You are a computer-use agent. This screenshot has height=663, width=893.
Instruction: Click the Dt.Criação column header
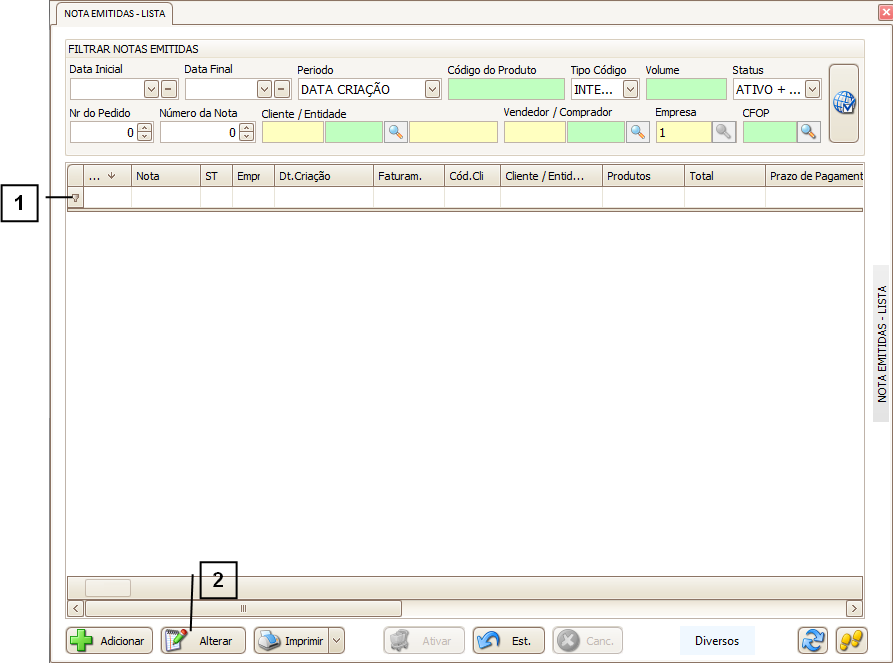[323, 176]
